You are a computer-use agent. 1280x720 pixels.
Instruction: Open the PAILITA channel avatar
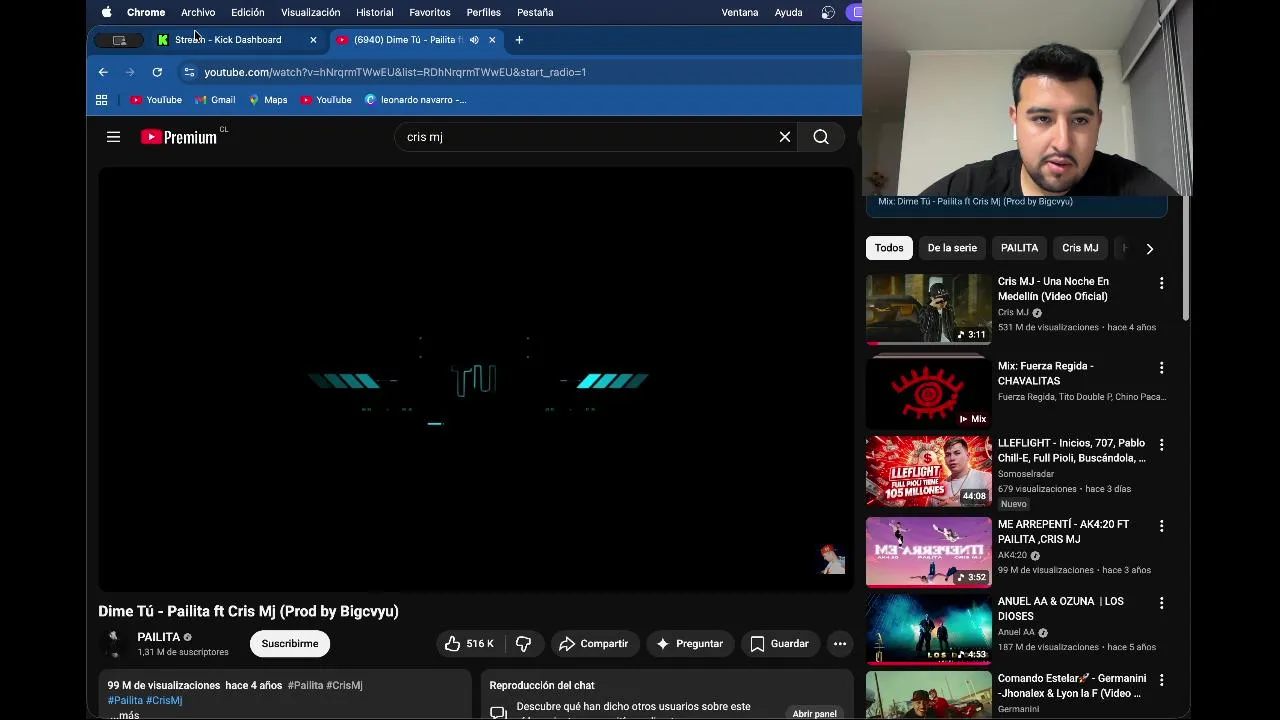click(114, 644)
